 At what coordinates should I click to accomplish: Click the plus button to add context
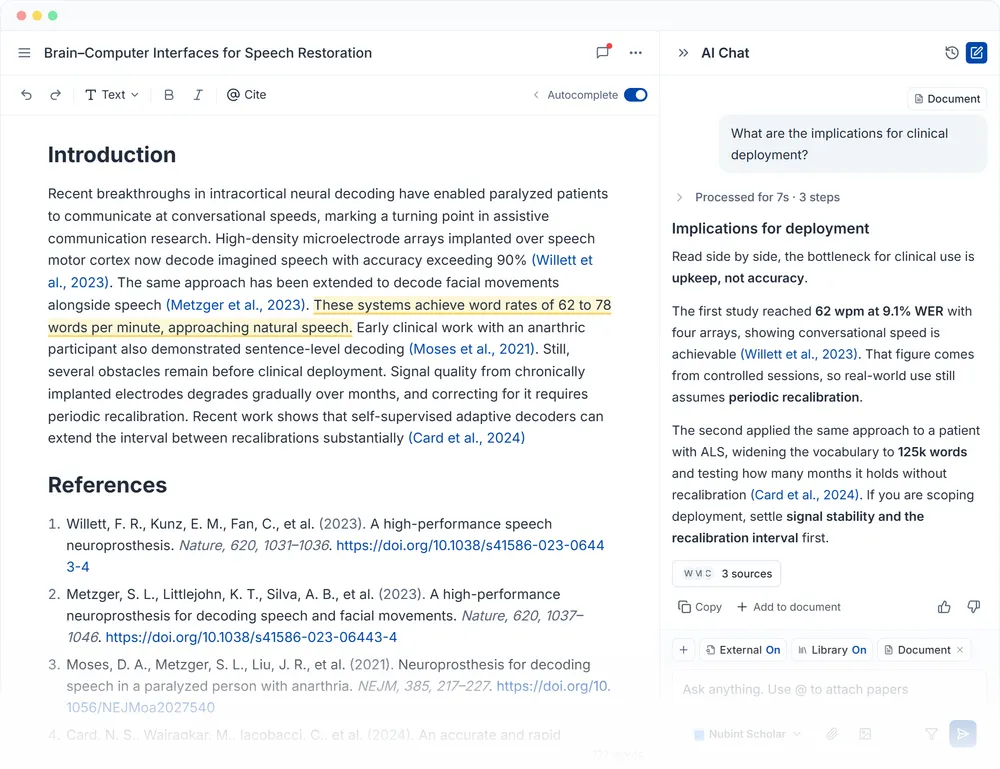point(684,650)
